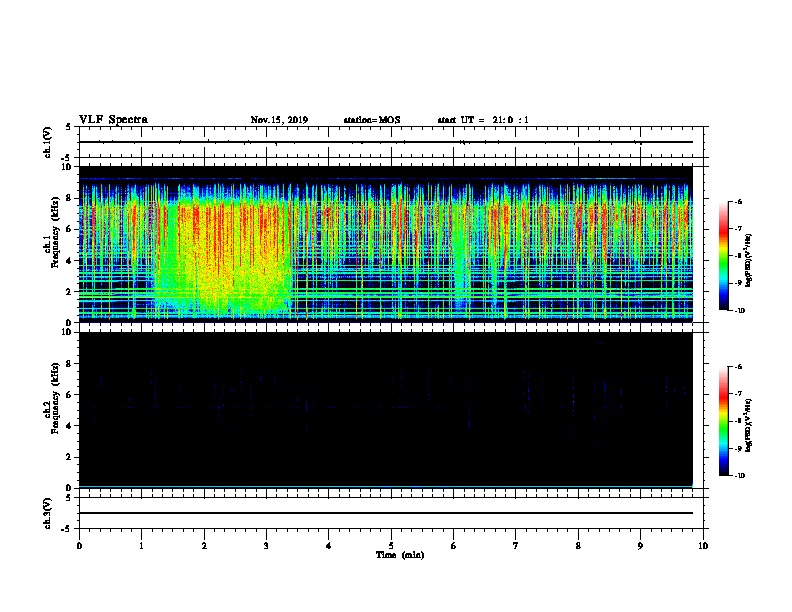Click the time axis tick label '9'
The width and height of the screenshot is (792, 612).
point(640,546)
